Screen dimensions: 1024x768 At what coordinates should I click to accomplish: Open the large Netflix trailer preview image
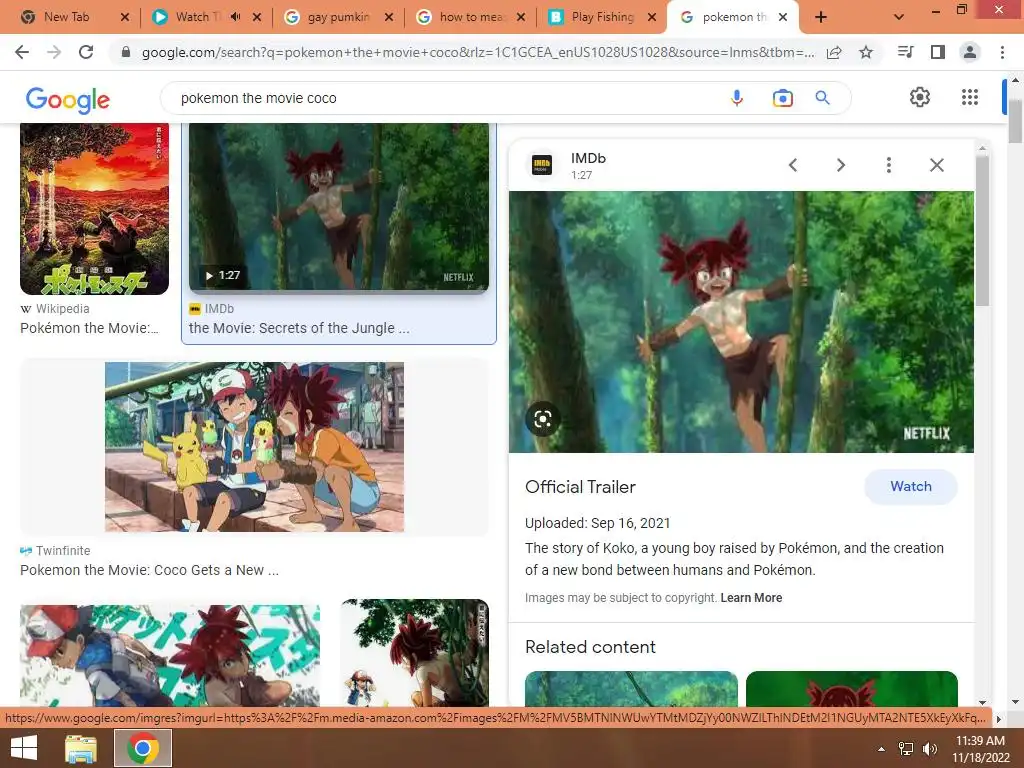tap(741, 322)
